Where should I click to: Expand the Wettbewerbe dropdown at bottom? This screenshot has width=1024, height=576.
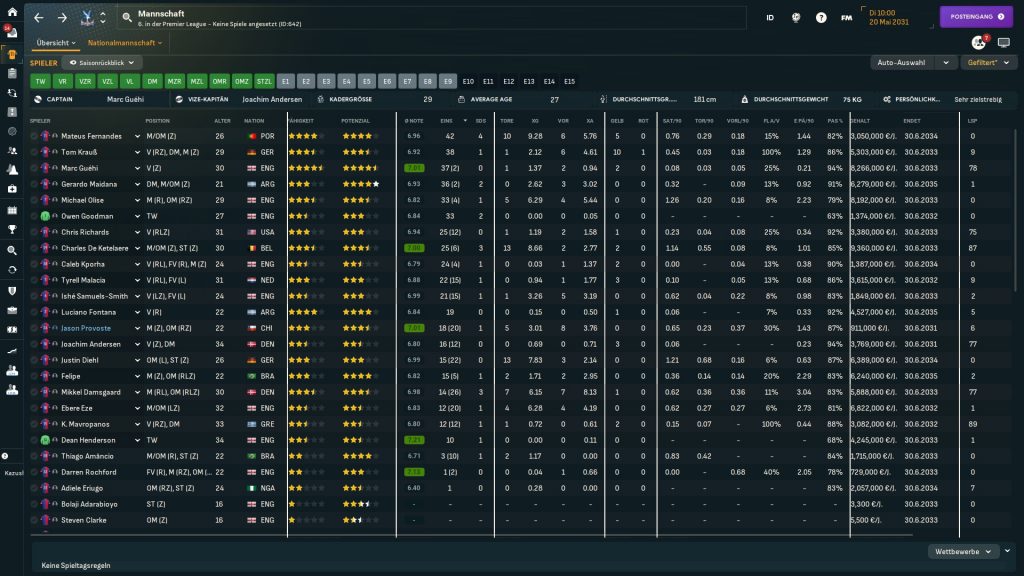coord(964,551)
